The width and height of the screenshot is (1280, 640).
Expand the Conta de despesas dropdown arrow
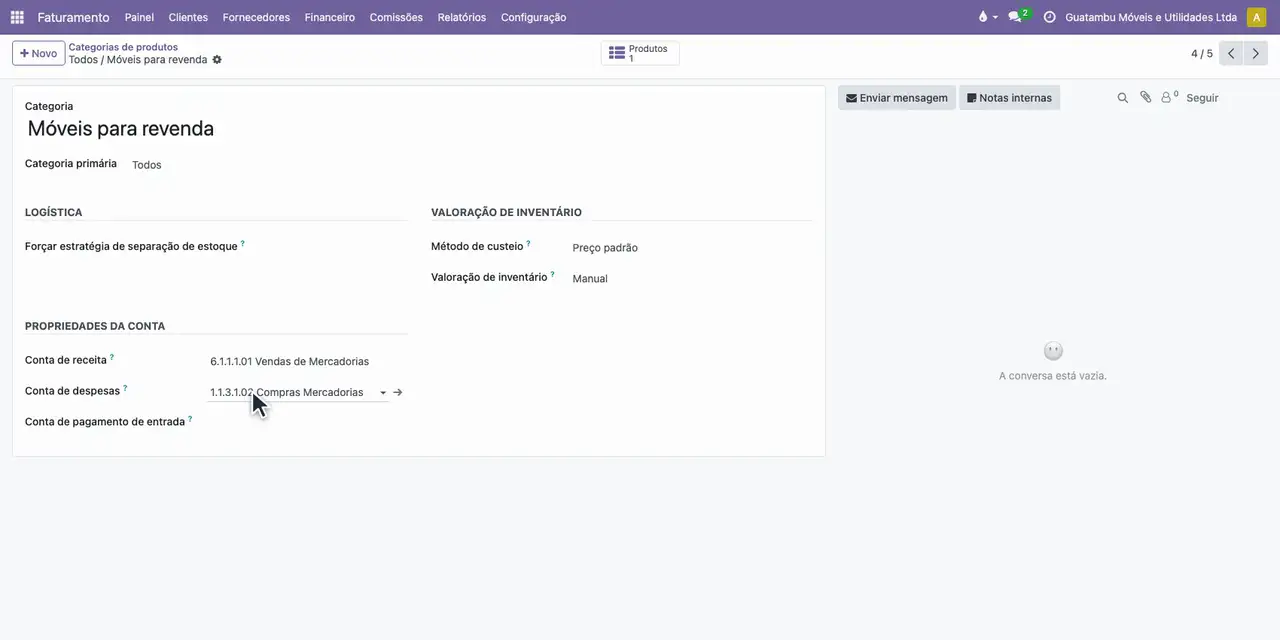point(383,393)
